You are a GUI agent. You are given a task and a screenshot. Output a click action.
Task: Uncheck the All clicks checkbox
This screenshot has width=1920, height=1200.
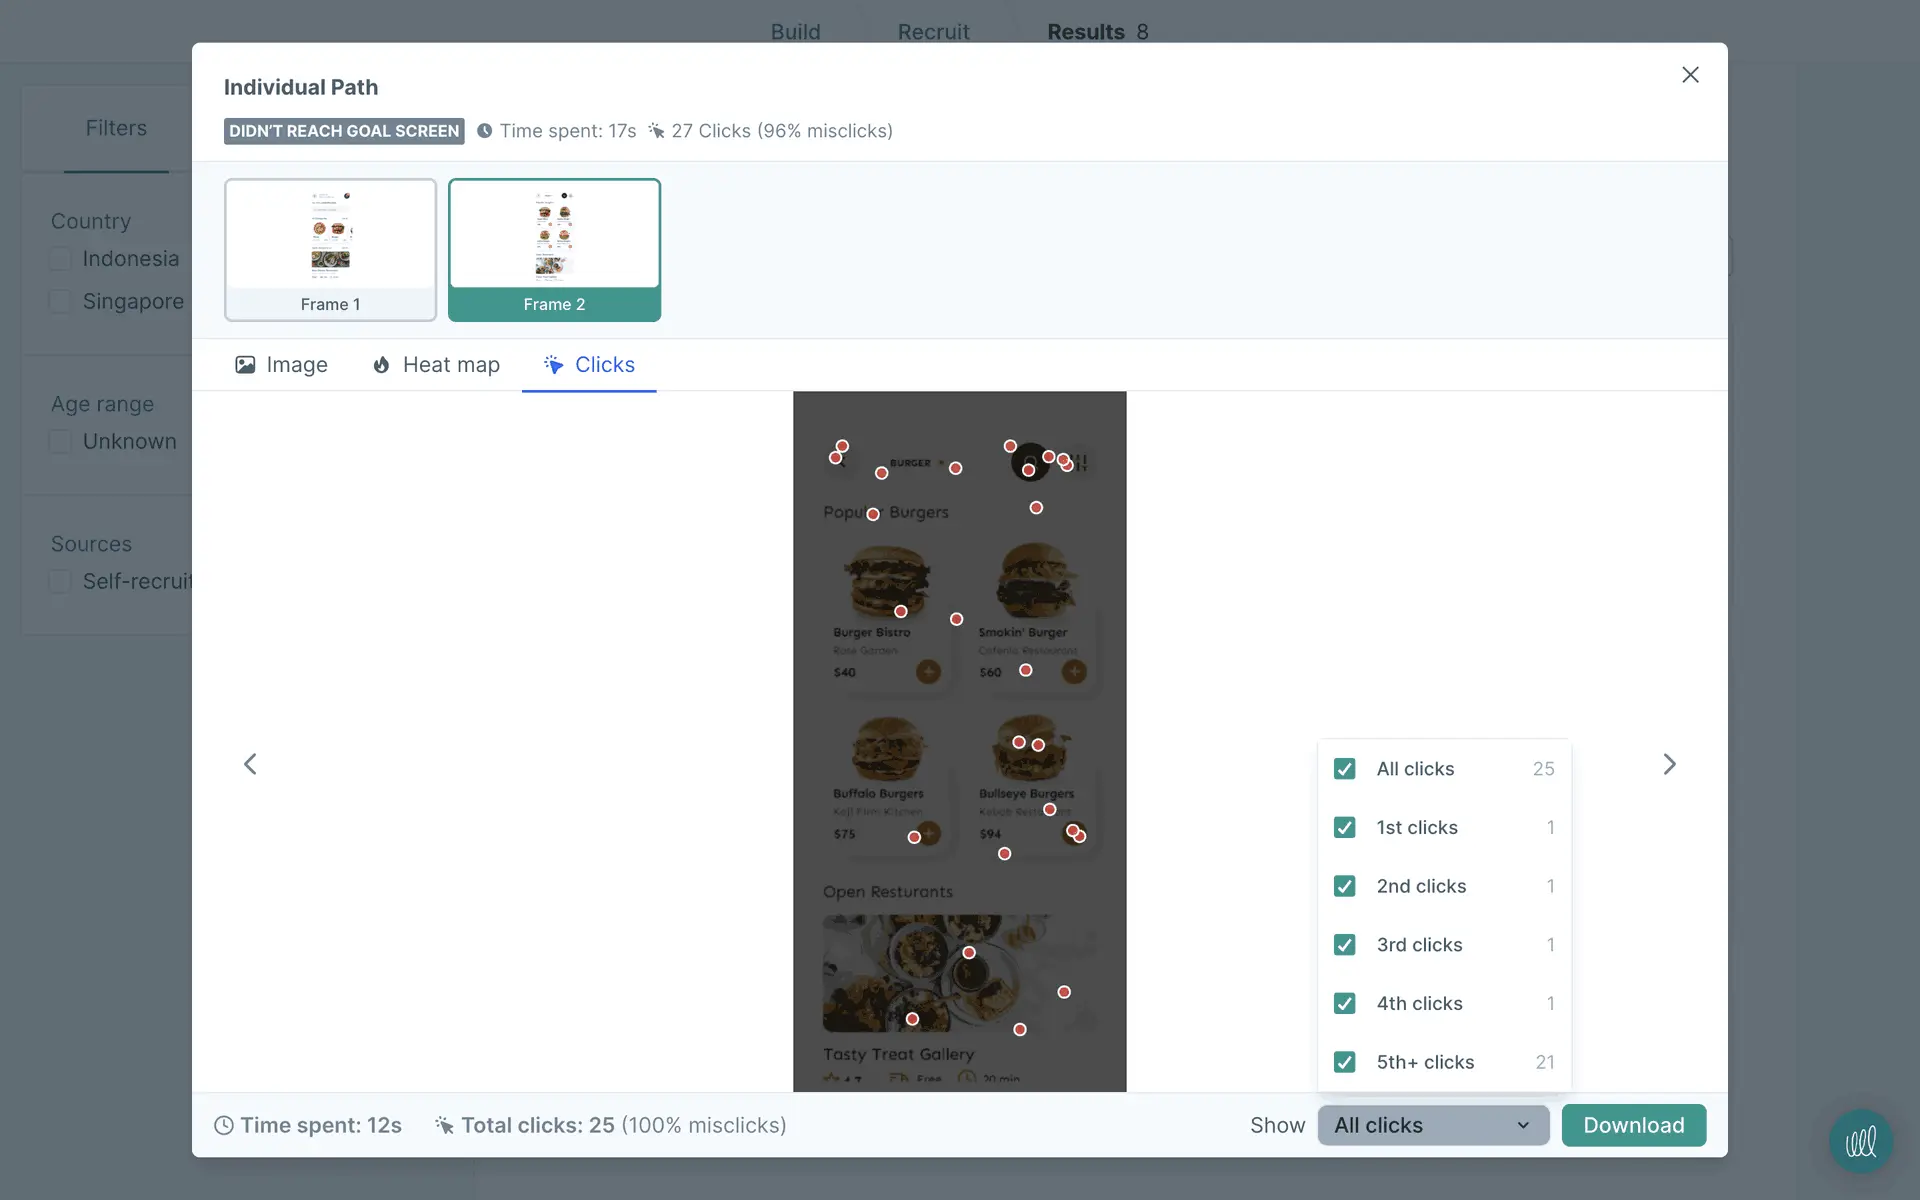coord(1344,769)
